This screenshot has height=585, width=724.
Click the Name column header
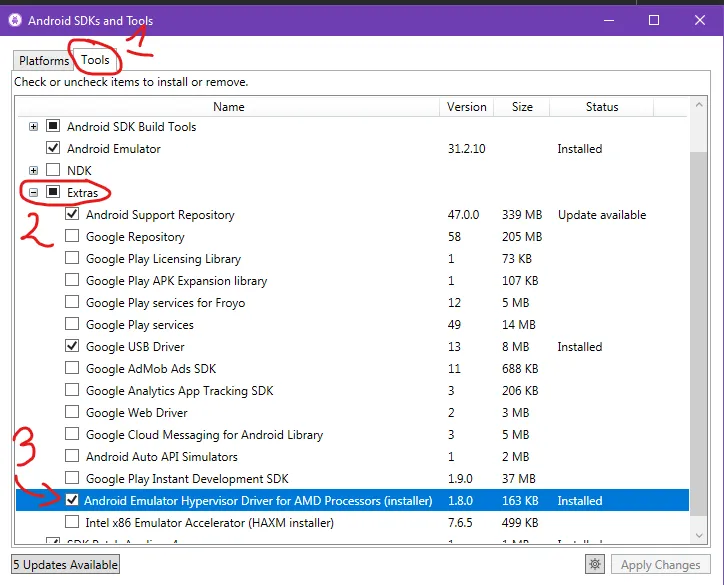point(229,107)
